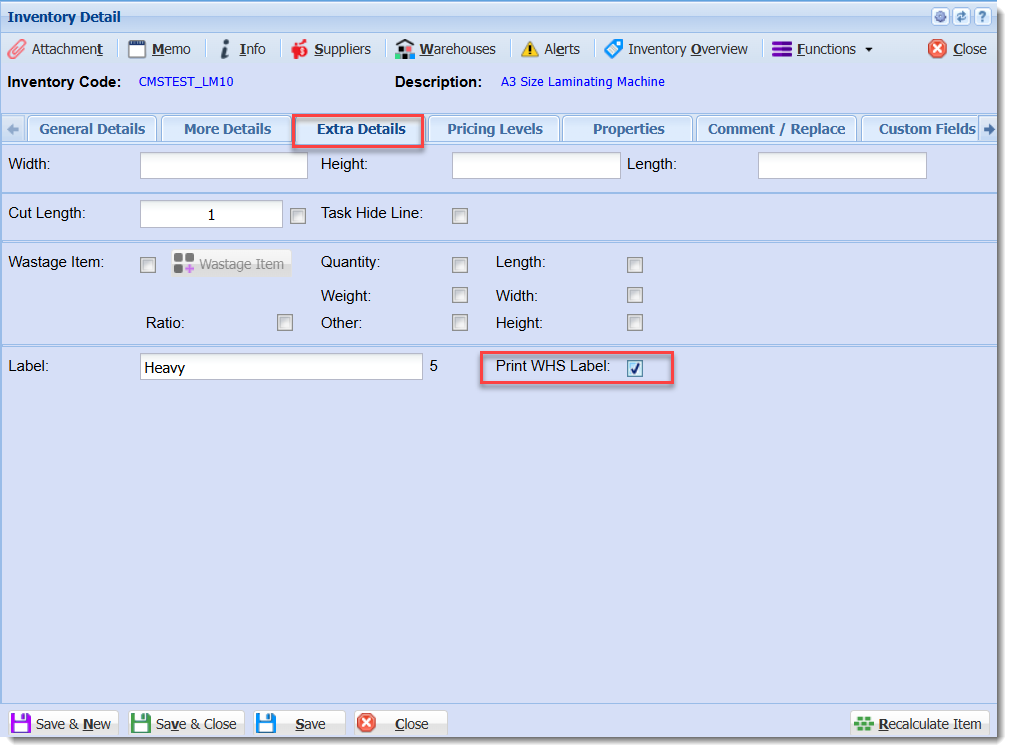Show item Info
The image size is (1012, 752).
pyautogui.click(x=243, y=49)
